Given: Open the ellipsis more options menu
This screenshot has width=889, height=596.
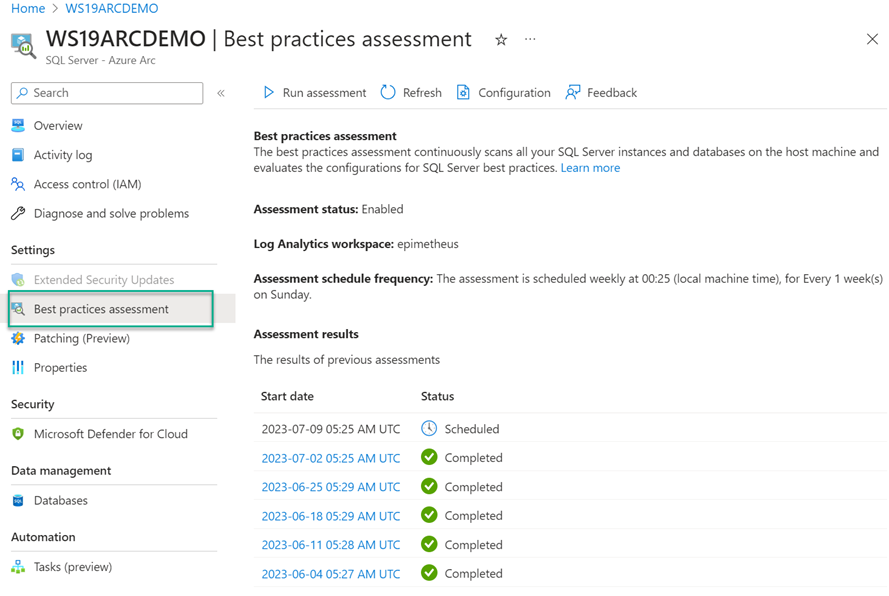Looking at the screenshot, I should pos(530,40).
